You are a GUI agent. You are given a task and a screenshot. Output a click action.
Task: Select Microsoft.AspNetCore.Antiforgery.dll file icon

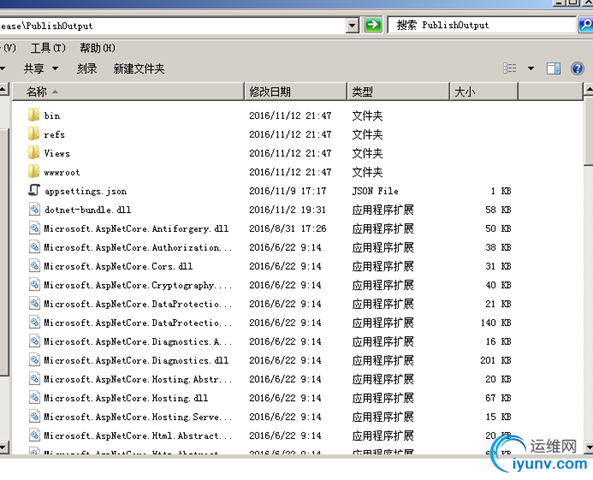coord(34,228)
